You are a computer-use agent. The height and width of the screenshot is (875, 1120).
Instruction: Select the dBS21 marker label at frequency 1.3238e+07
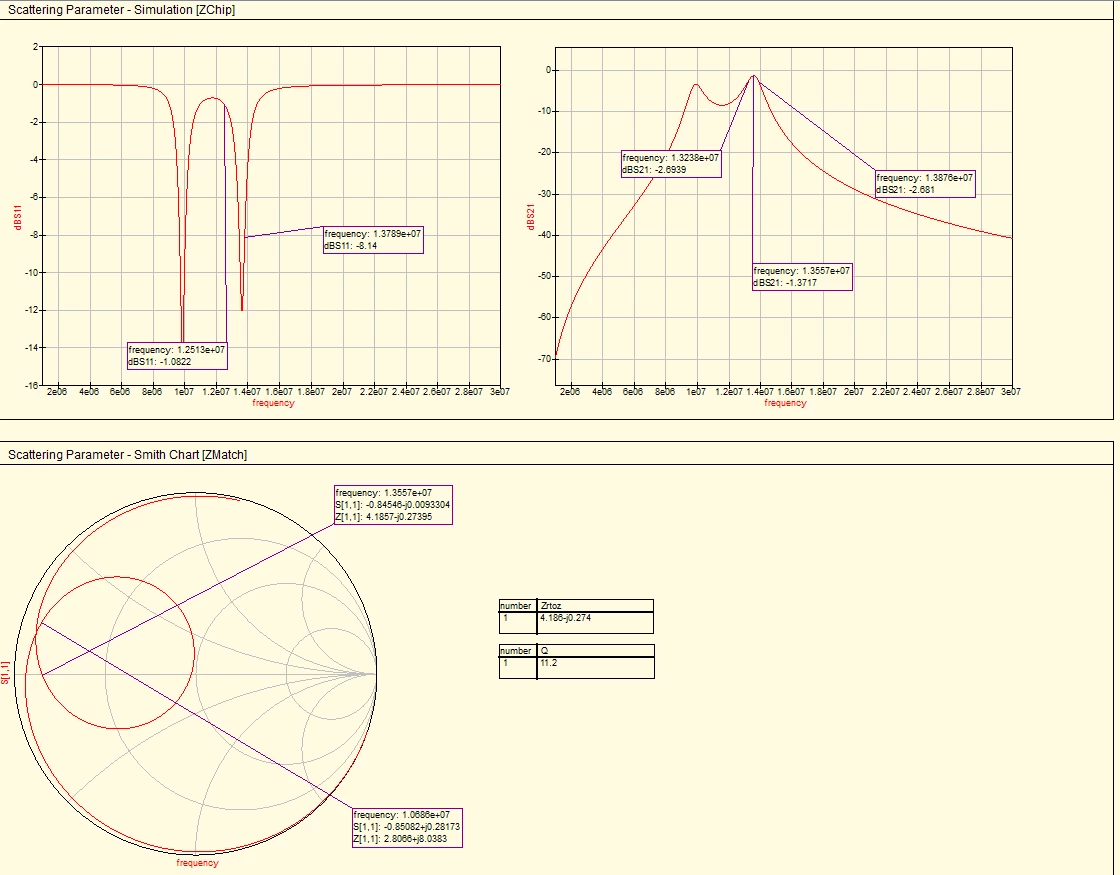pos(671,164)
